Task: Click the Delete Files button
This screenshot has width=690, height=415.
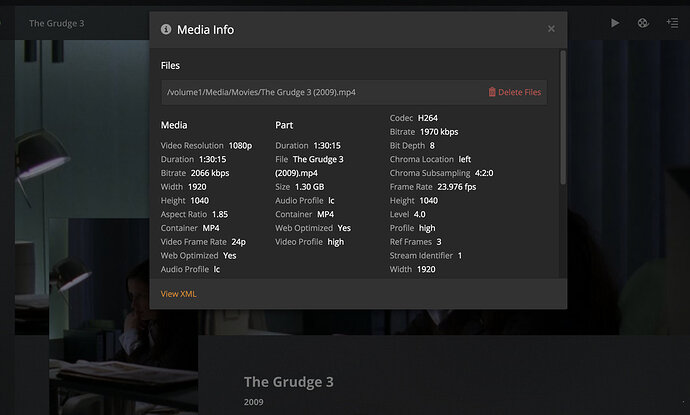Action: click(514, 92)
